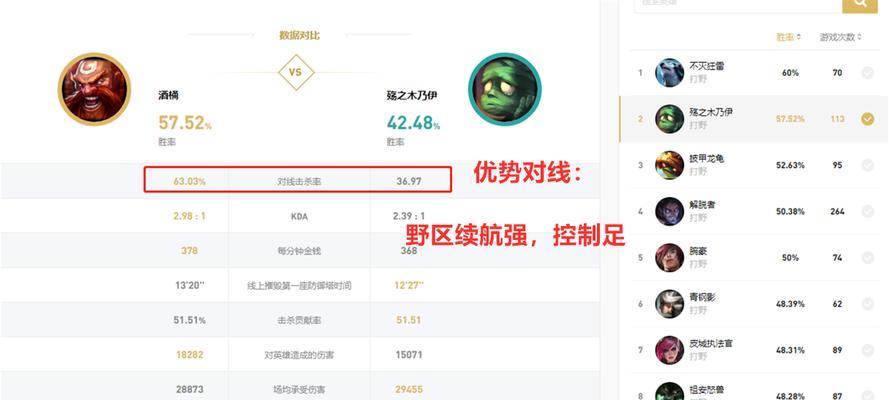Click the hero search input field

[738, 5]
